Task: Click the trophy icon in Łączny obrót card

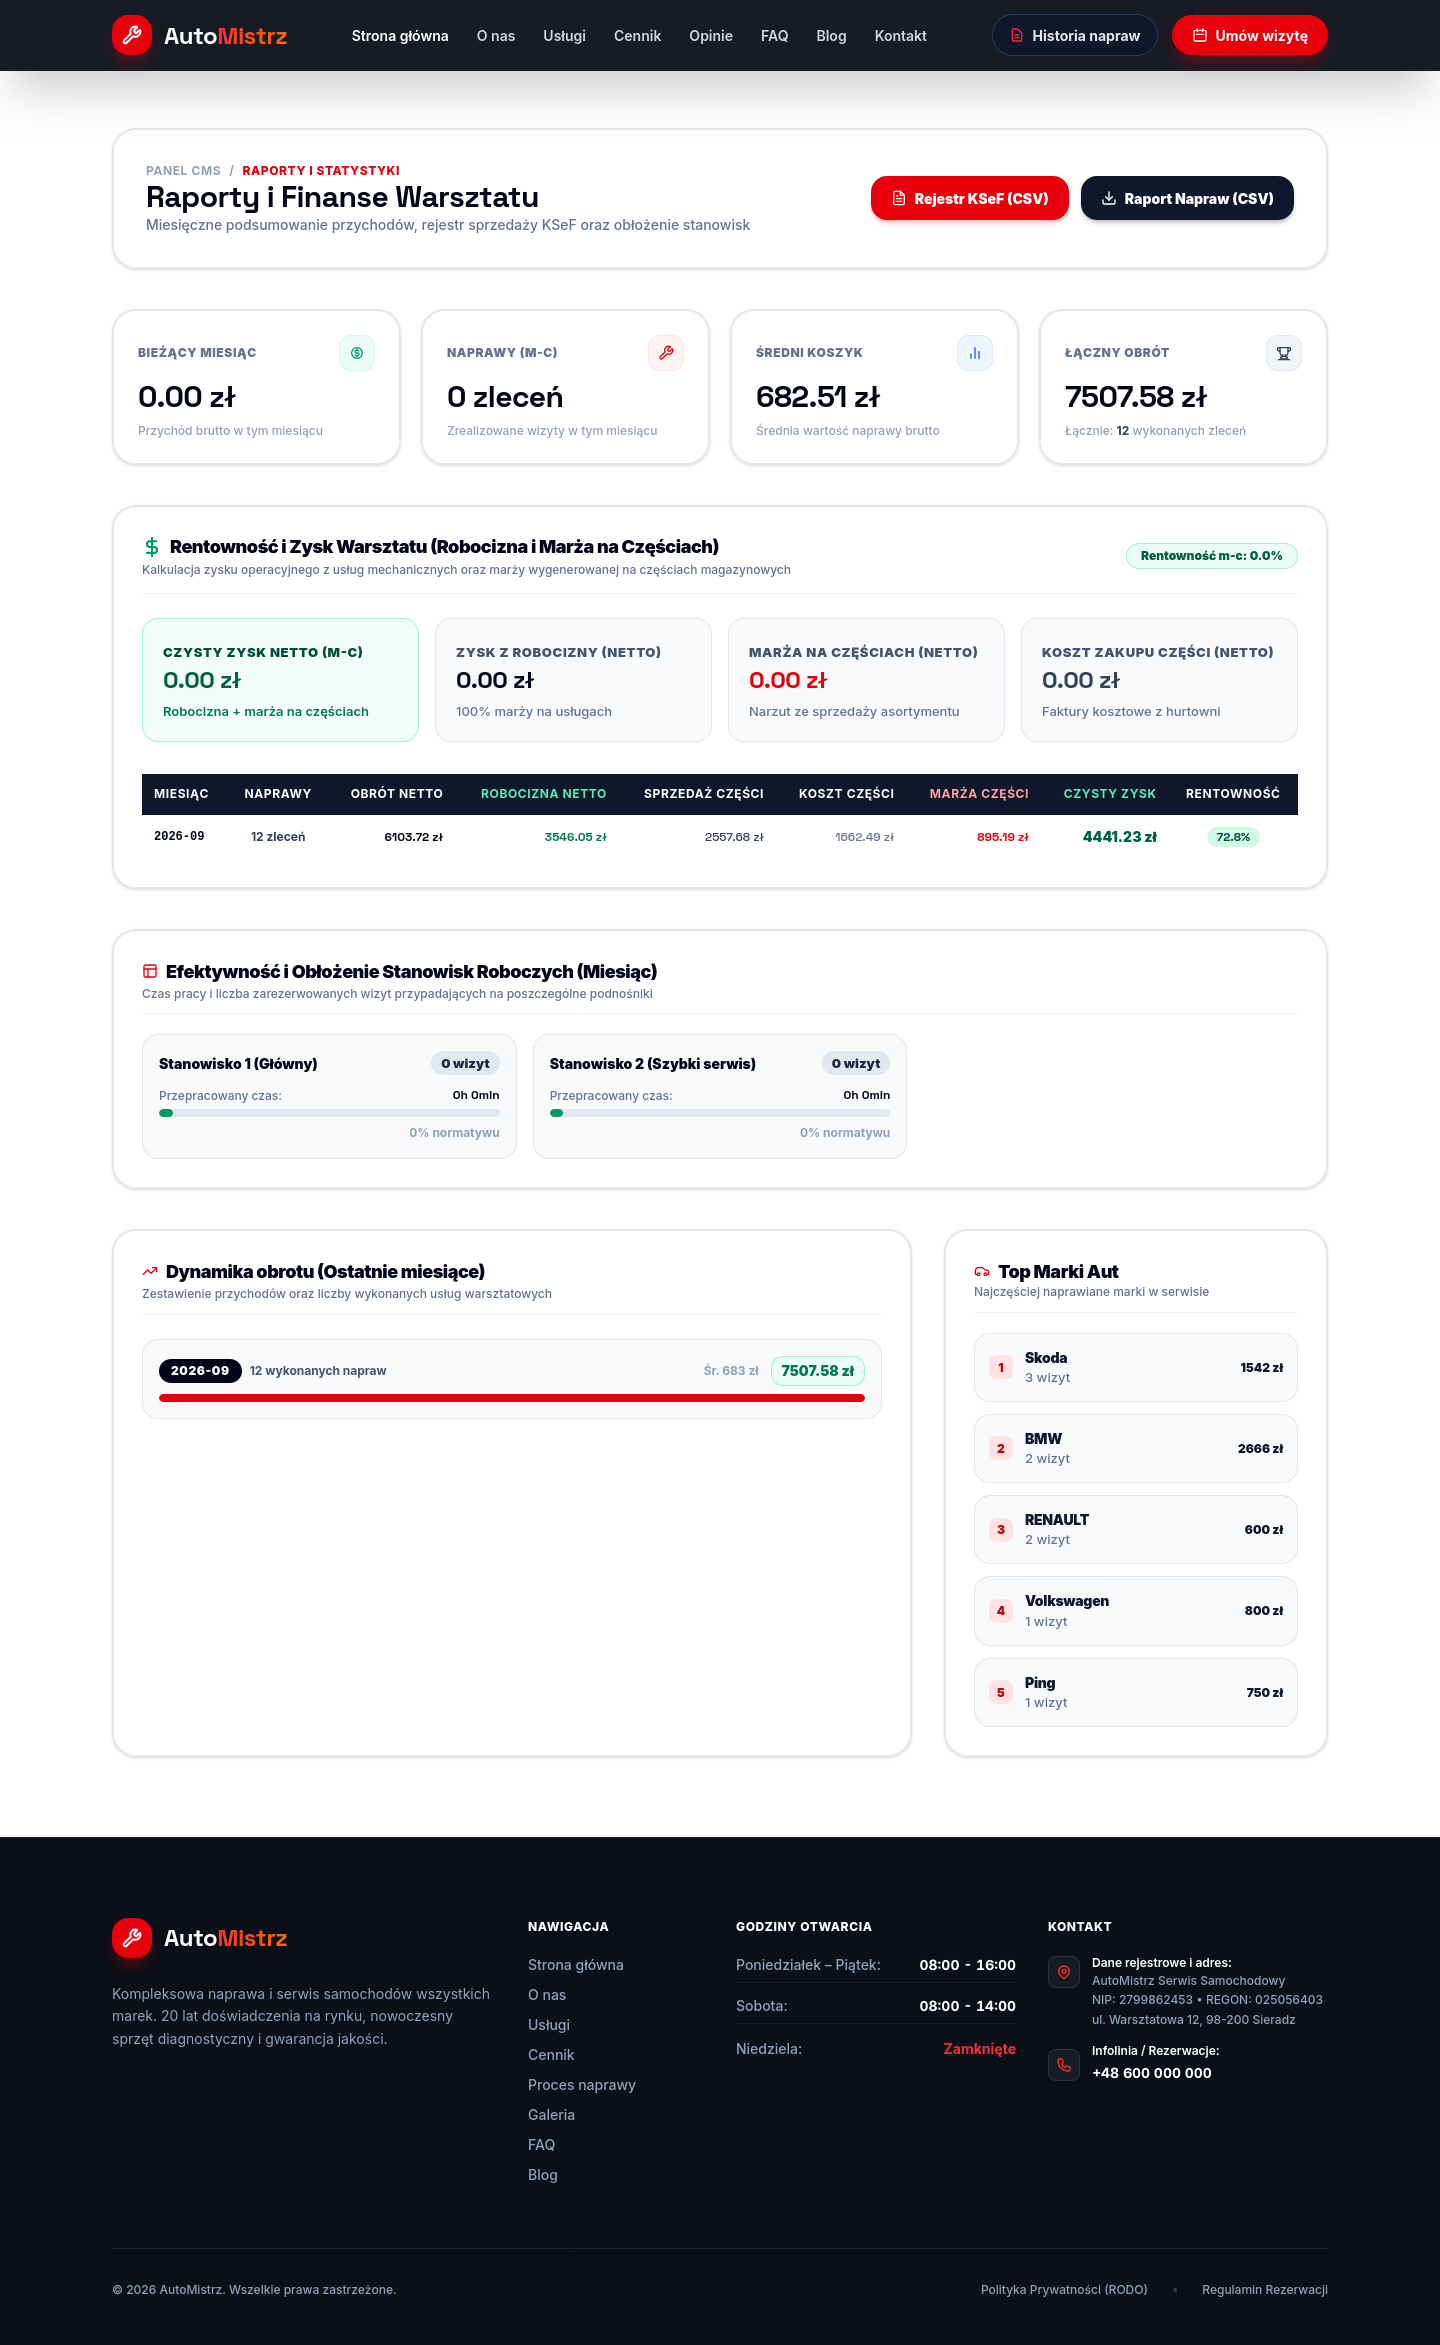Action: [1284, 353]
